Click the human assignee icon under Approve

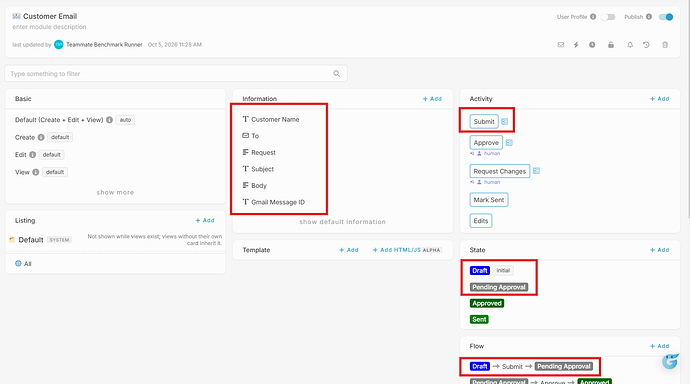point(479,154)
